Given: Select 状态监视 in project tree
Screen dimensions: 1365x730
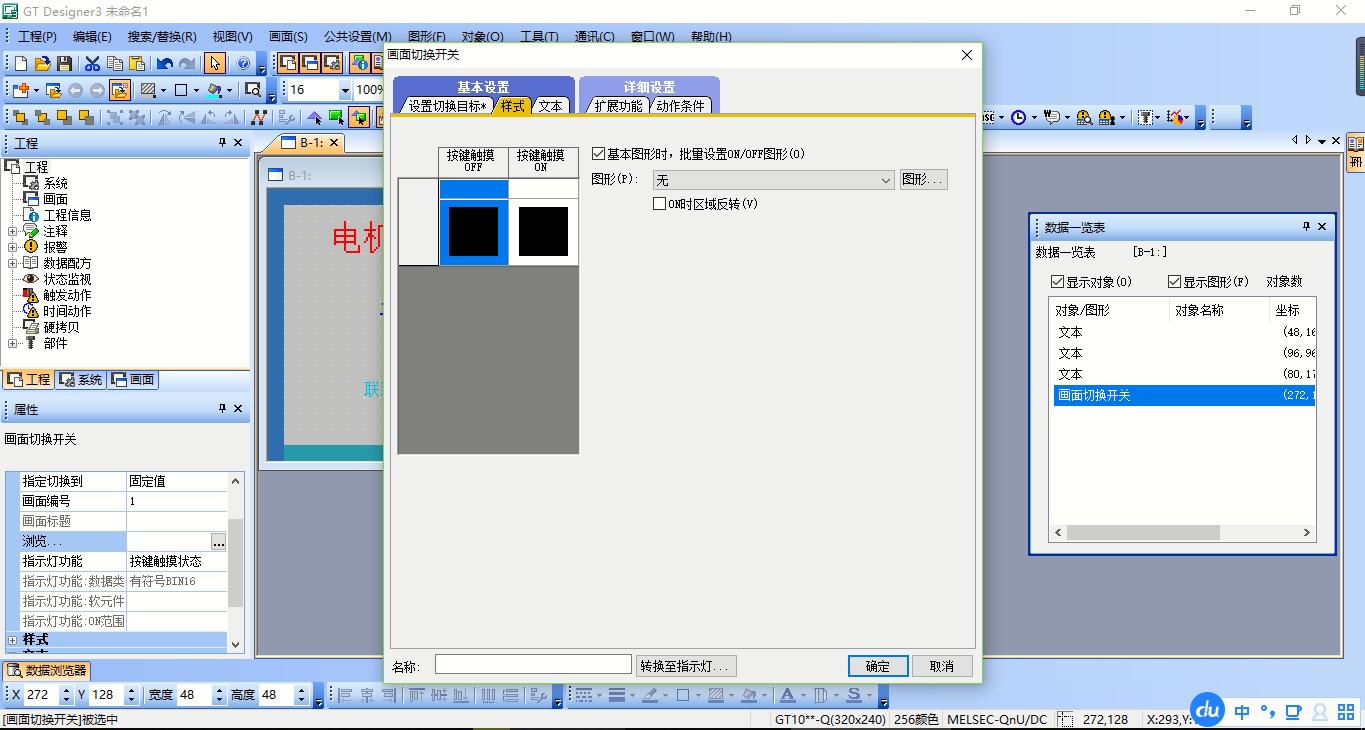Looking at the screenshot, I should click(67, 279).
